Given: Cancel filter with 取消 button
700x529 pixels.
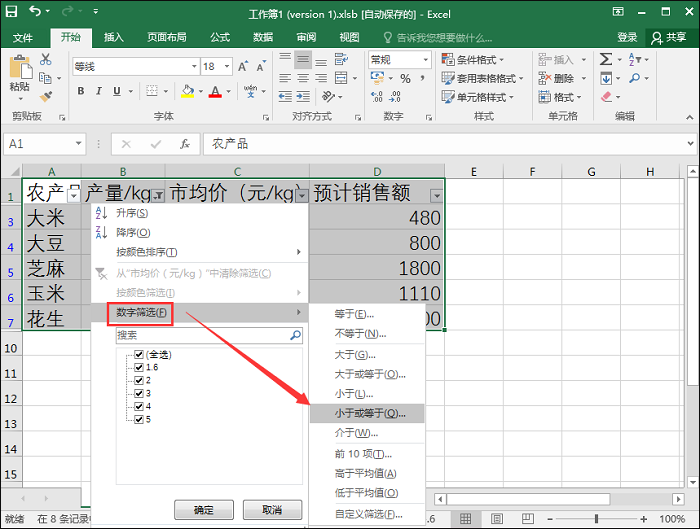Looking at the screenshot, I should pyautogui.click(x=272, y=510).
